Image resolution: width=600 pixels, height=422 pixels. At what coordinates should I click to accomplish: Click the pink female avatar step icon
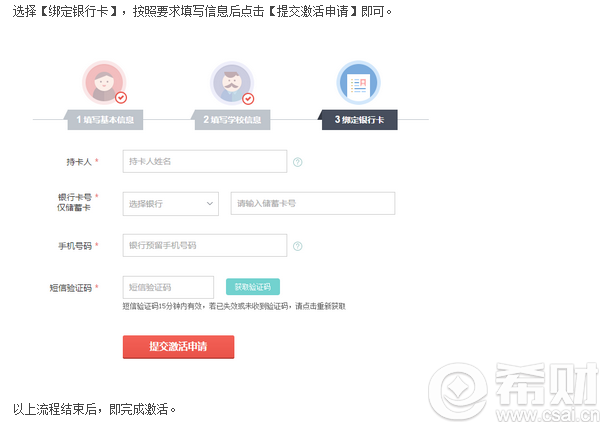(104, 82)
